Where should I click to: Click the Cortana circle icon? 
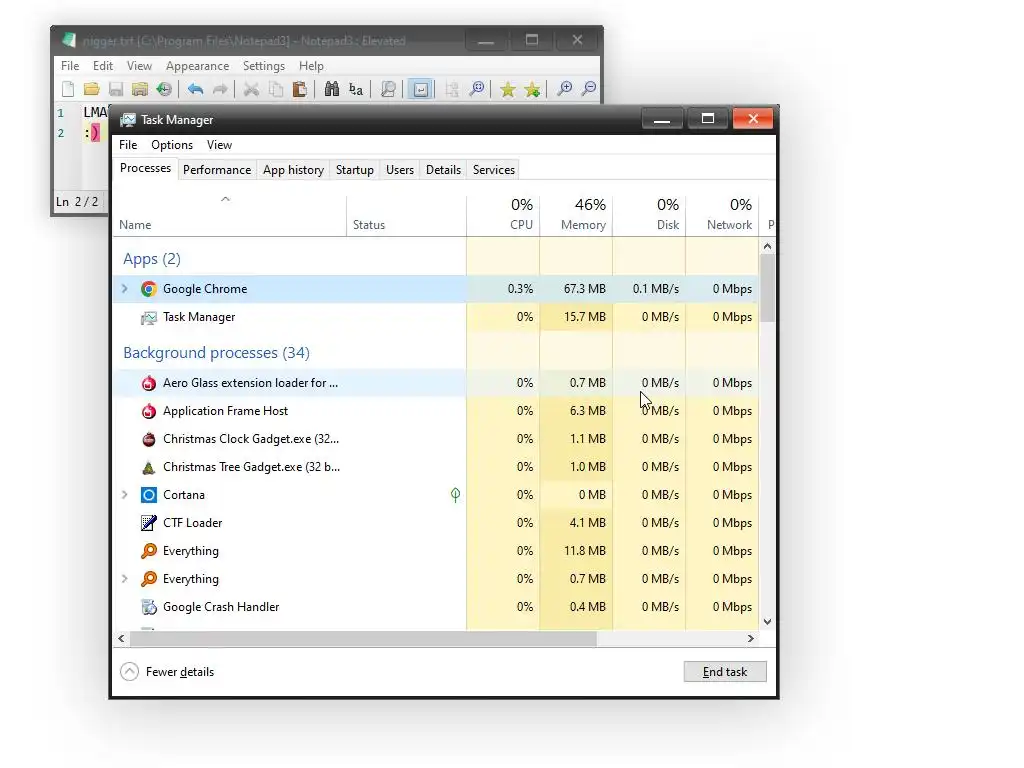click(149, 495)
